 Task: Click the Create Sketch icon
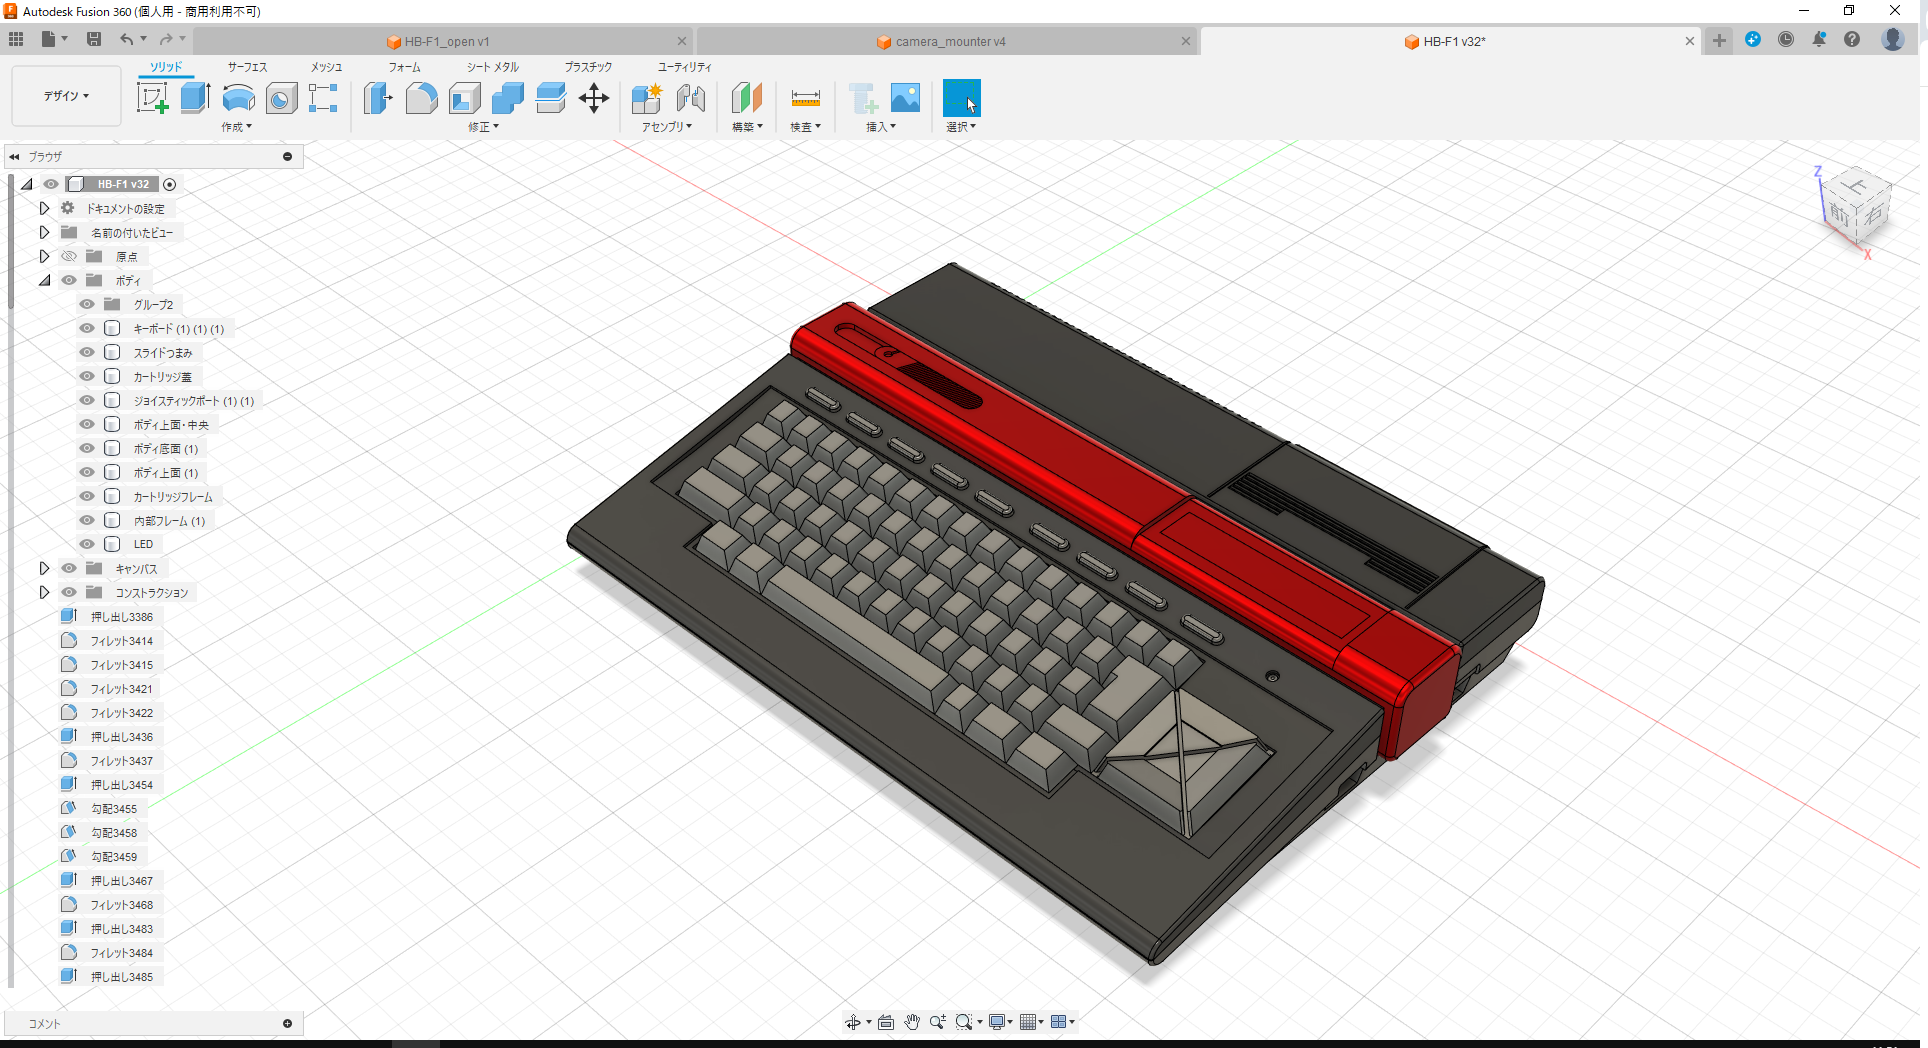click(x=153, y=98)
